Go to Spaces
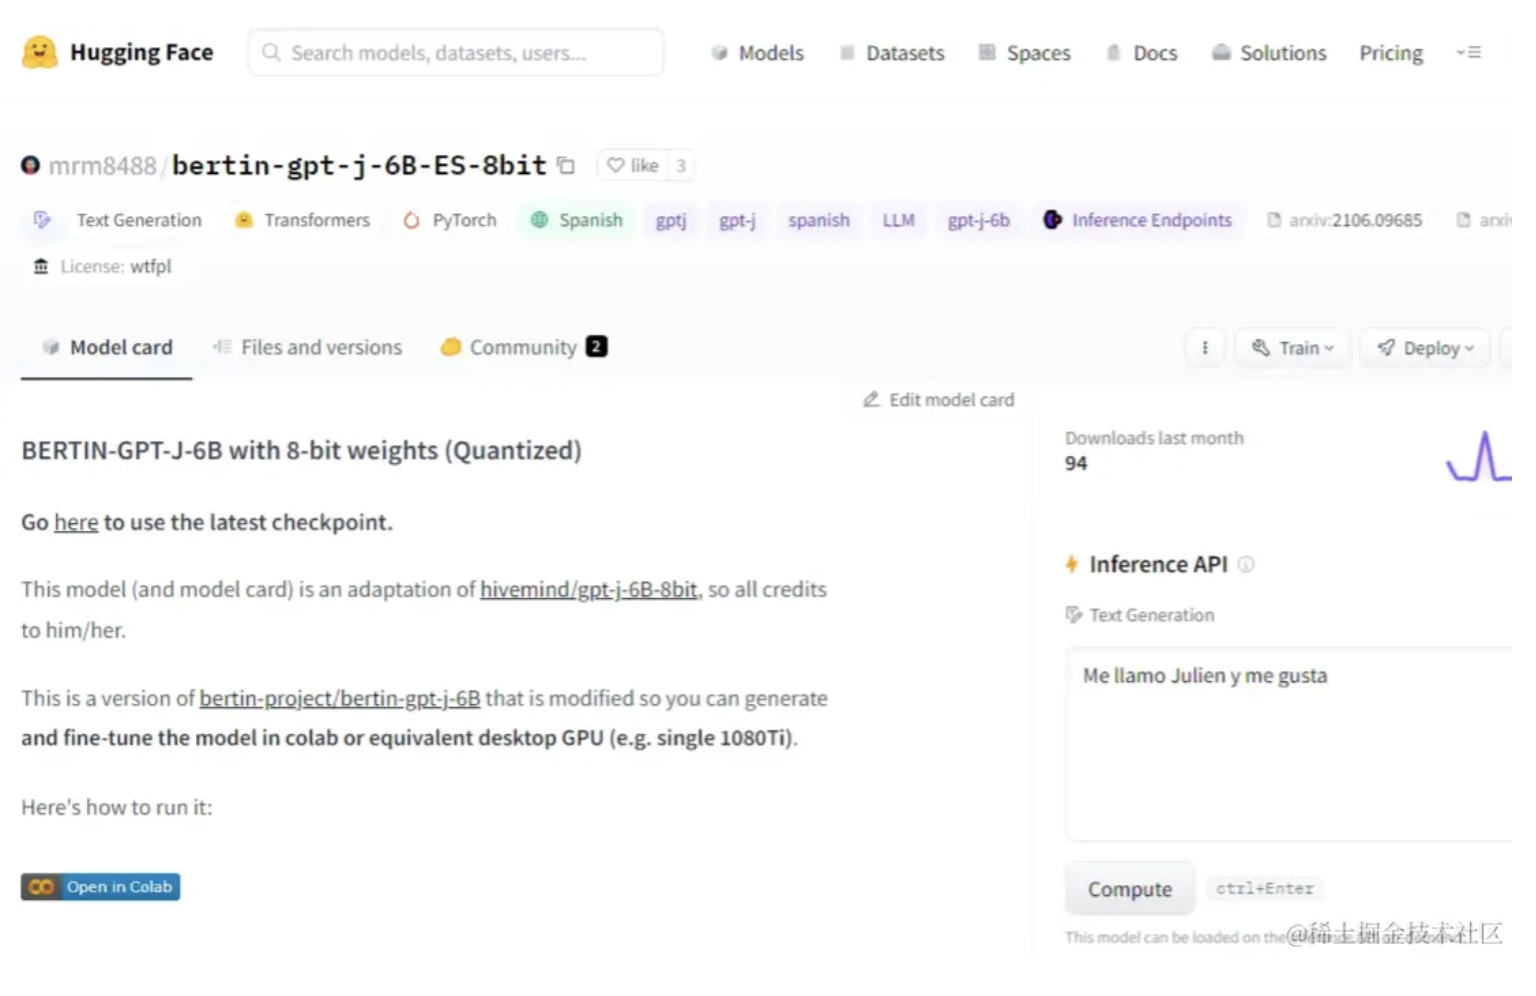The image size is (1536, 996). coord(1025,53)
